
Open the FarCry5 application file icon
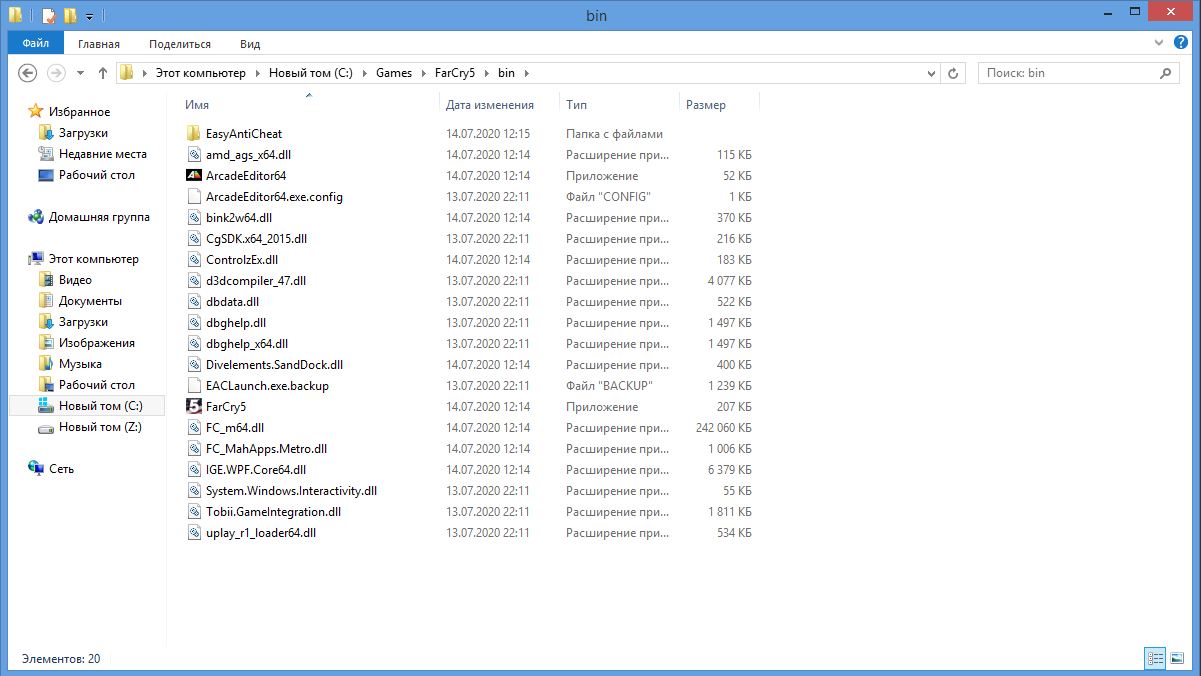pyautogui.click(x=195, y=407)
